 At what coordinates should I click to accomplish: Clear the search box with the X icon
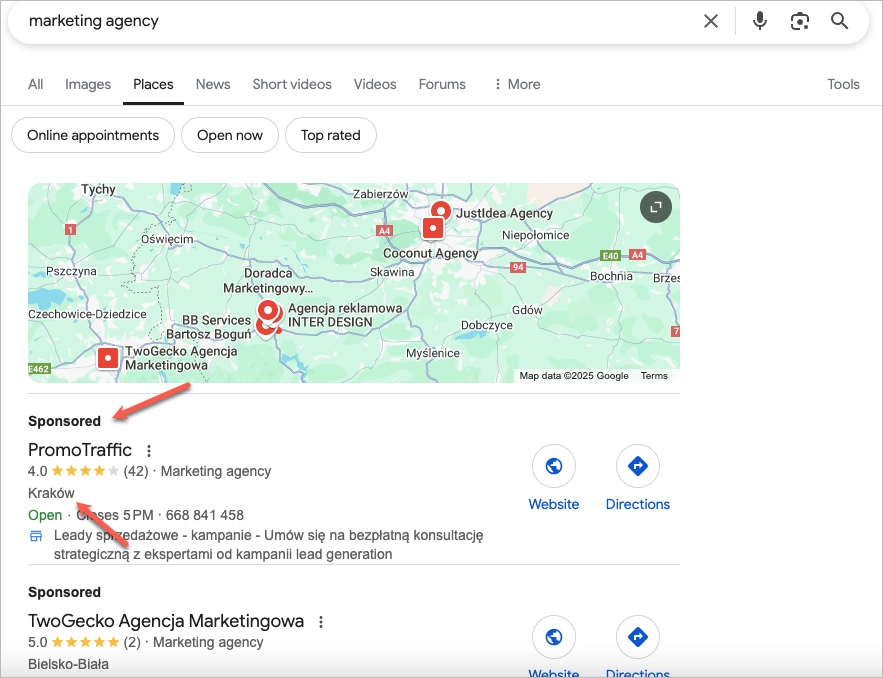pos(711,21)
